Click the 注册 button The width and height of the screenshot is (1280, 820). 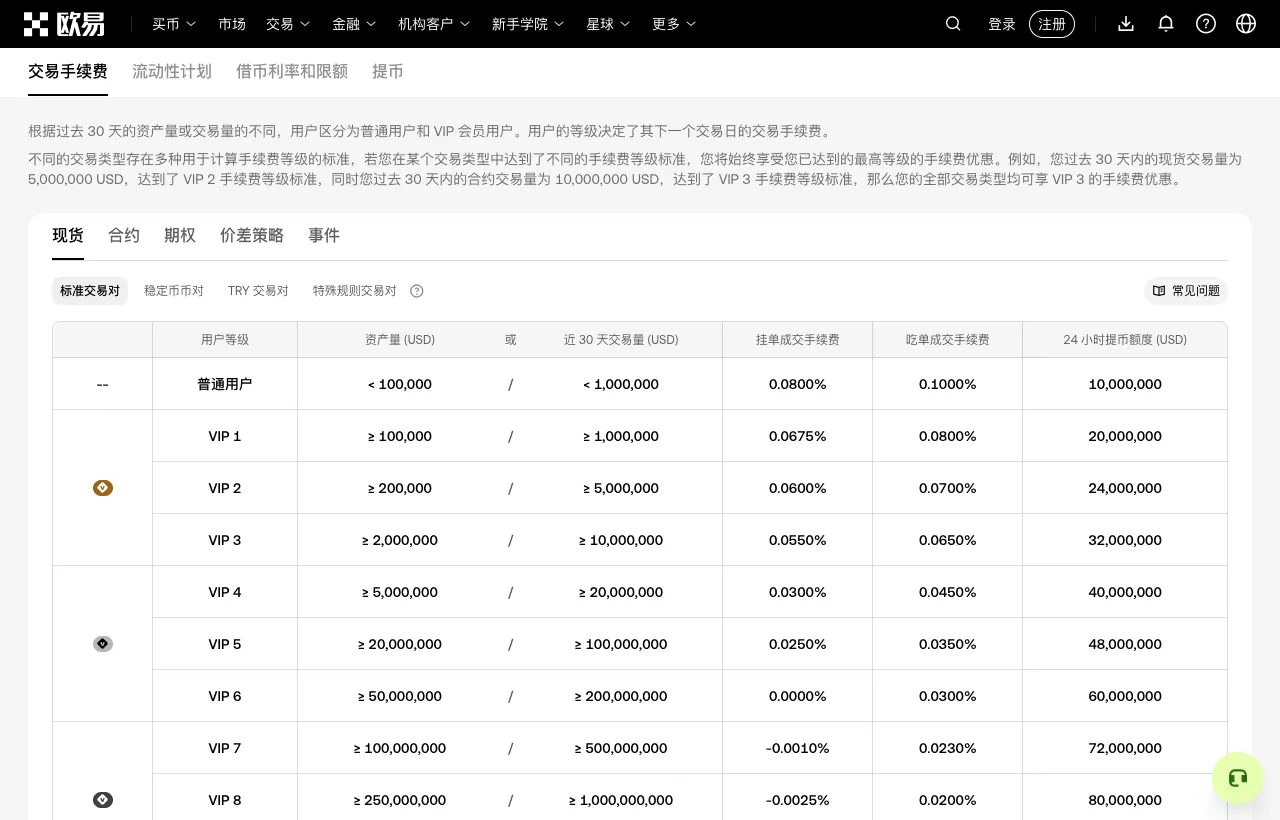coord(1052,24)
